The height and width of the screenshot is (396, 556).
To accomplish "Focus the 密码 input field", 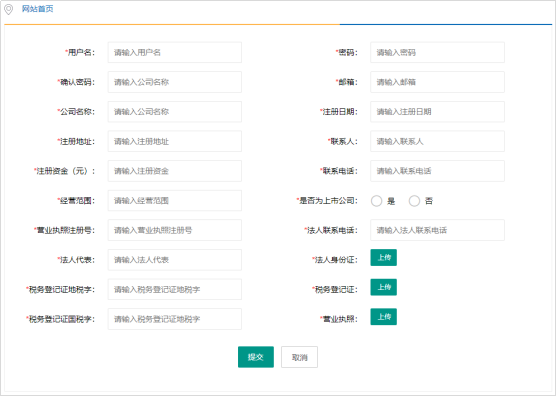I will click(x=437, y=52).
